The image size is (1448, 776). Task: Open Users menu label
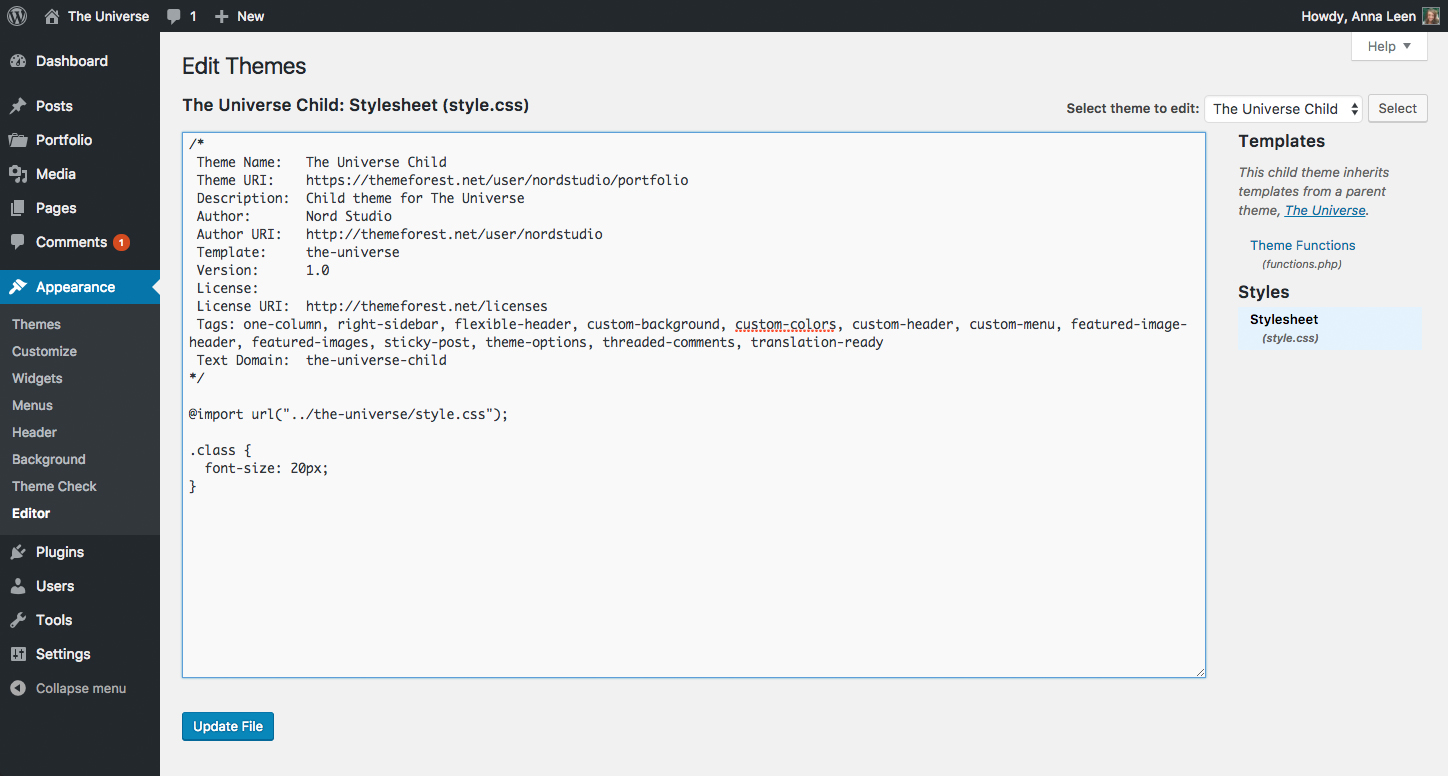pyautogui.click(x=55, y=586)
